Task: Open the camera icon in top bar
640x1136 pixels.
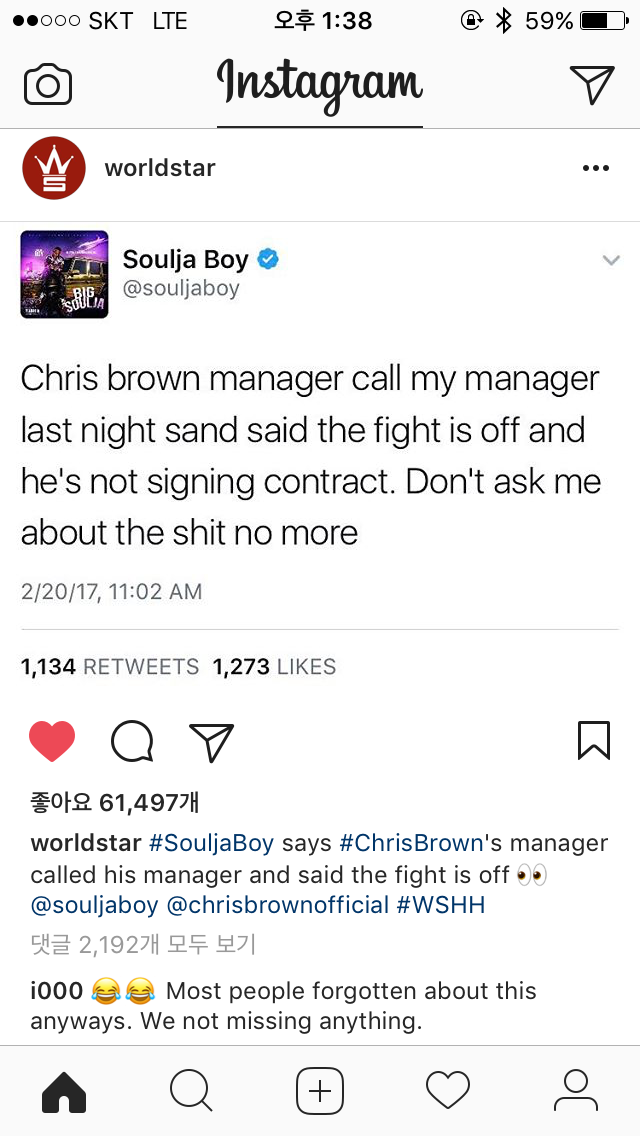Action: [x=48, y=85]
